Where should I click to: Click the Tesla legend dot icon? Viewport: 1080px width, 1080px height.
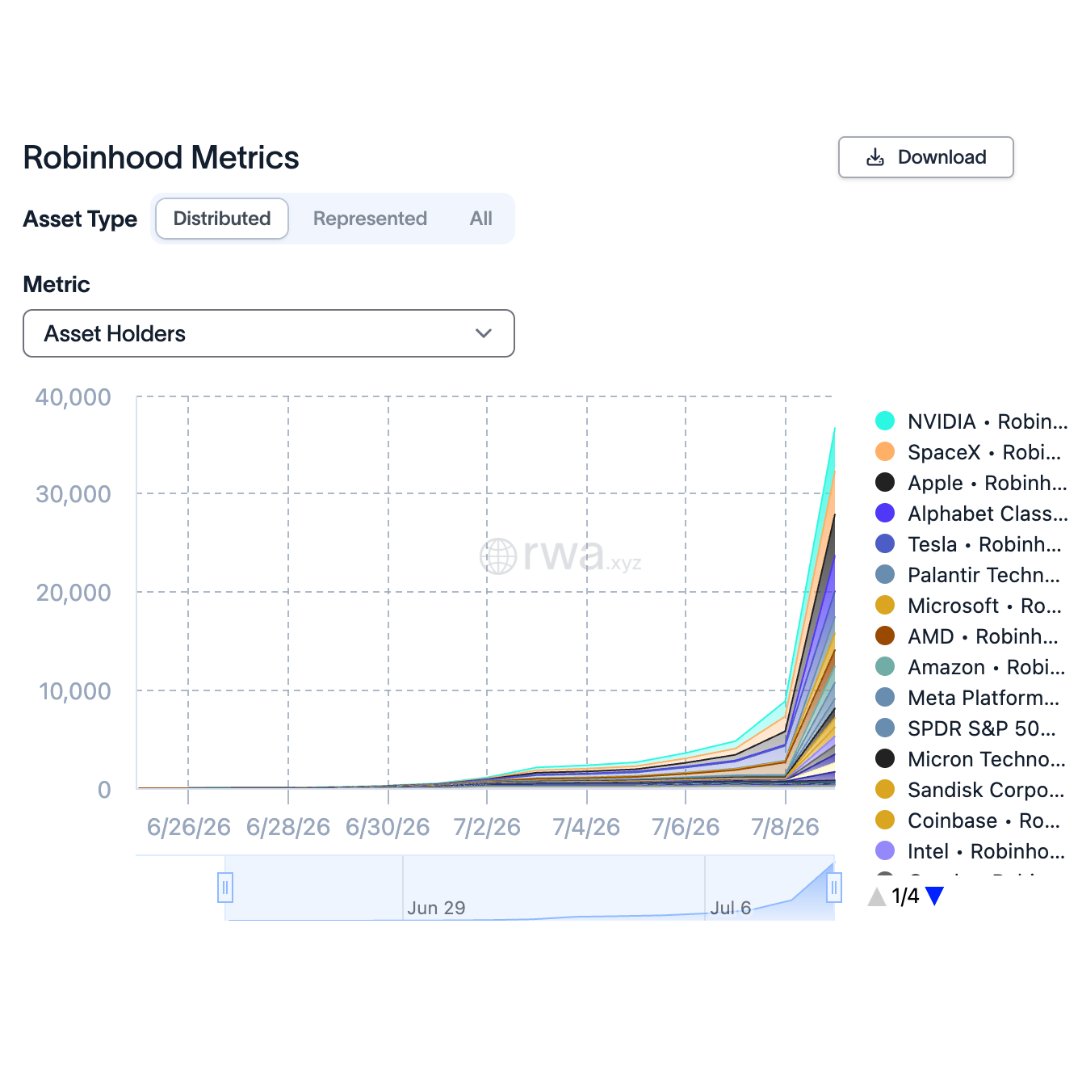(884, 544)
